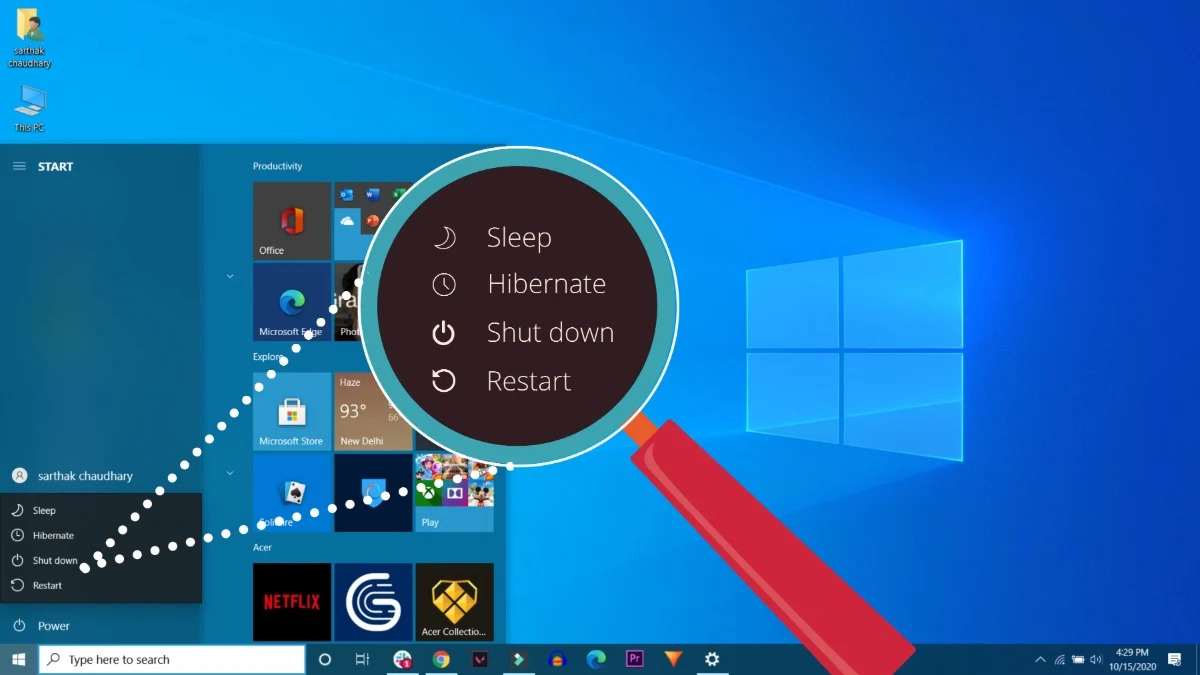Viewport: 1200px width, 675px height.
Task: Choose Restart in the Start power list
Action: [x=46, y=586]
